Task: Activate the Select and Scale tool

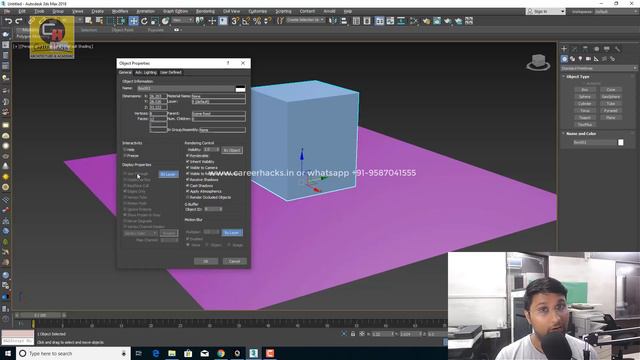Action: (155, 21)
